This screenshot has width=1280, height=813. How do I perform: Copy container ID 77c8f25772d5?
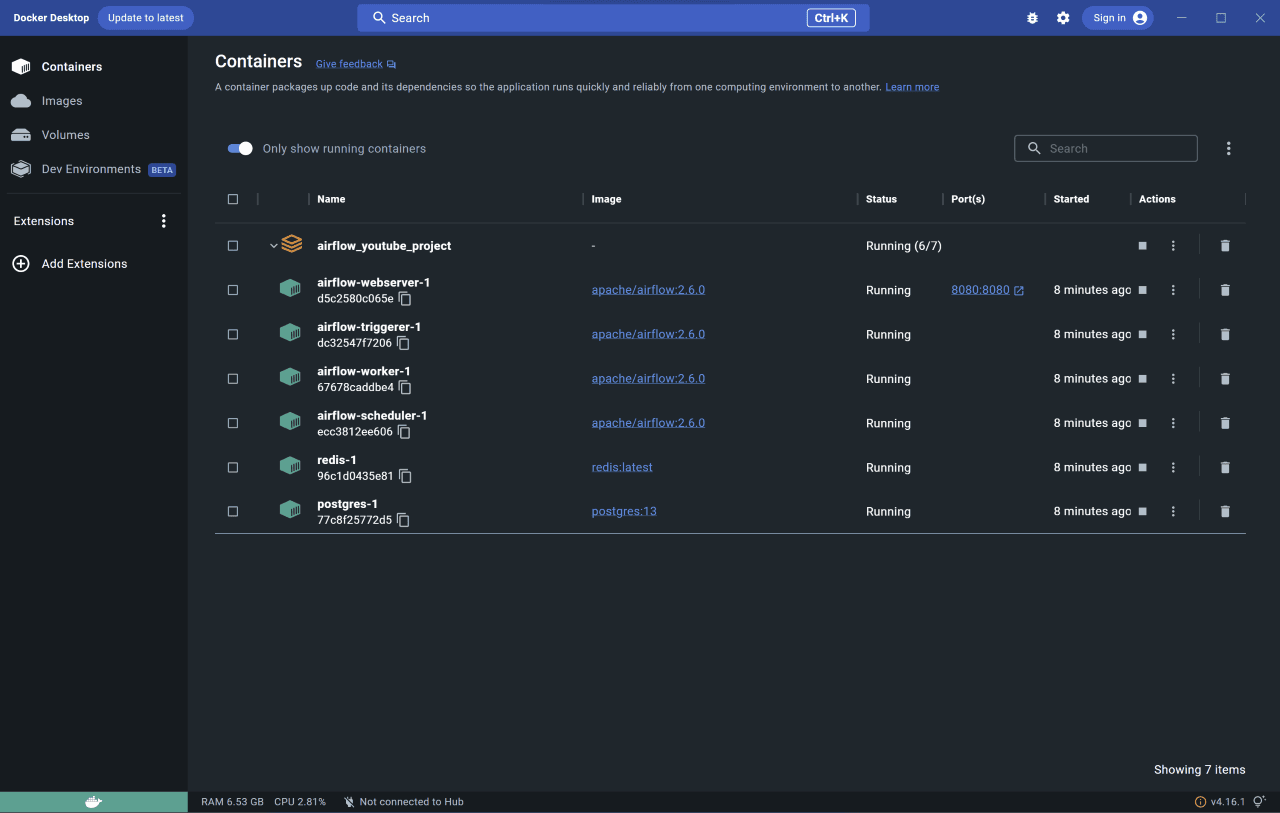click(403, 520)
